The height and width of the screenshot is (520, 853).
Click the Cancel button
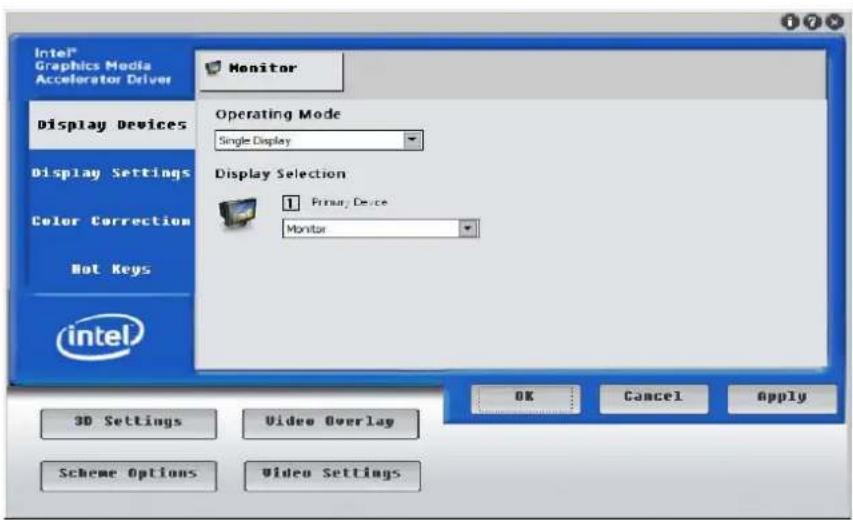[653, 399]
